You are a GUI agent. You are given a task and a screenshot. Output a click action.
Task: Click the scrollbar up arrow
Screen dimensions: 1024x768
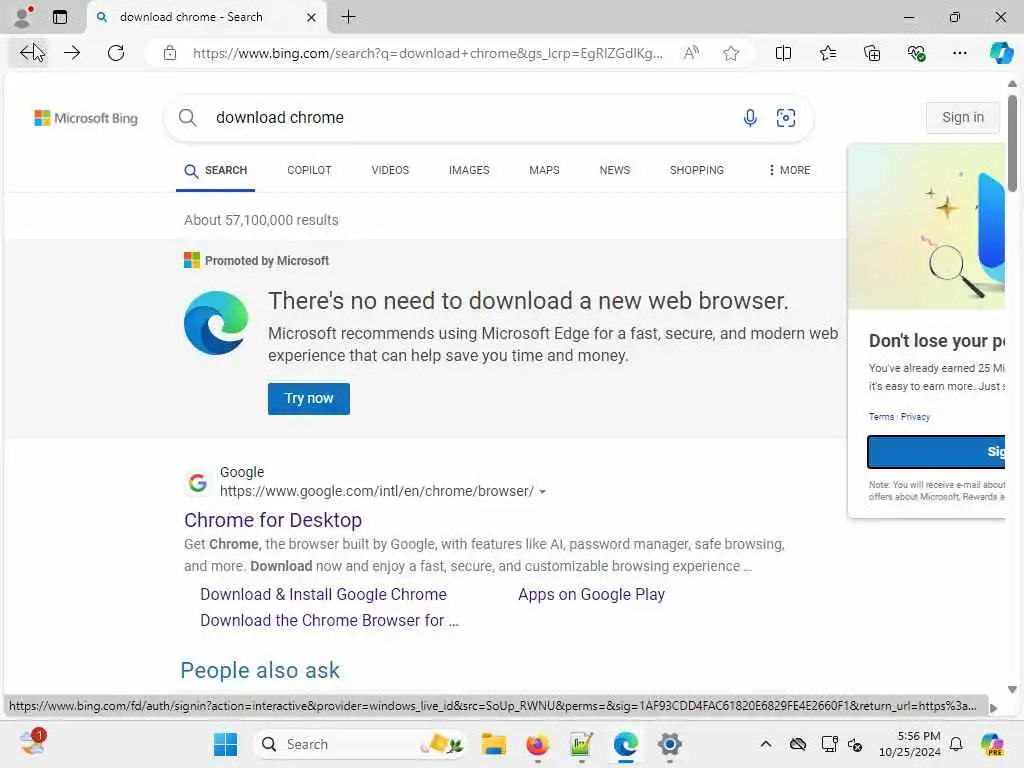pyautogui.click(x=1012, y=84)
